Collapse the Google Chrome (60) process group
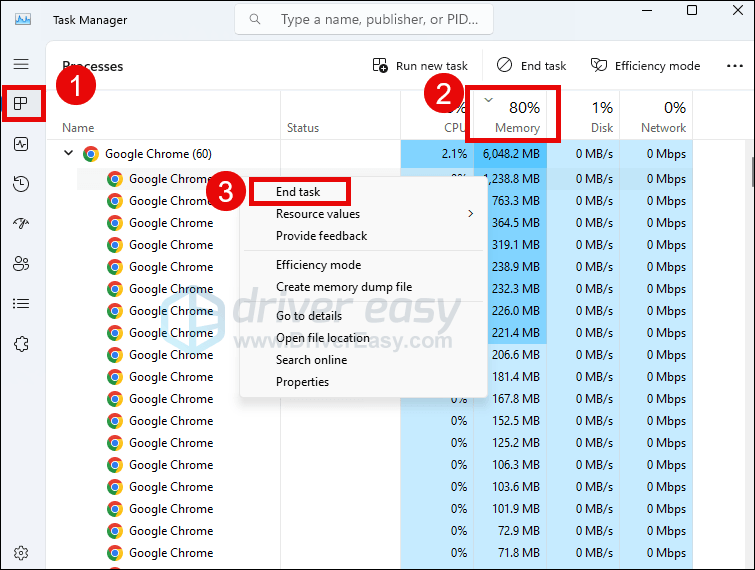The width and height of the screenshot is (755, 570). (69, 154)
